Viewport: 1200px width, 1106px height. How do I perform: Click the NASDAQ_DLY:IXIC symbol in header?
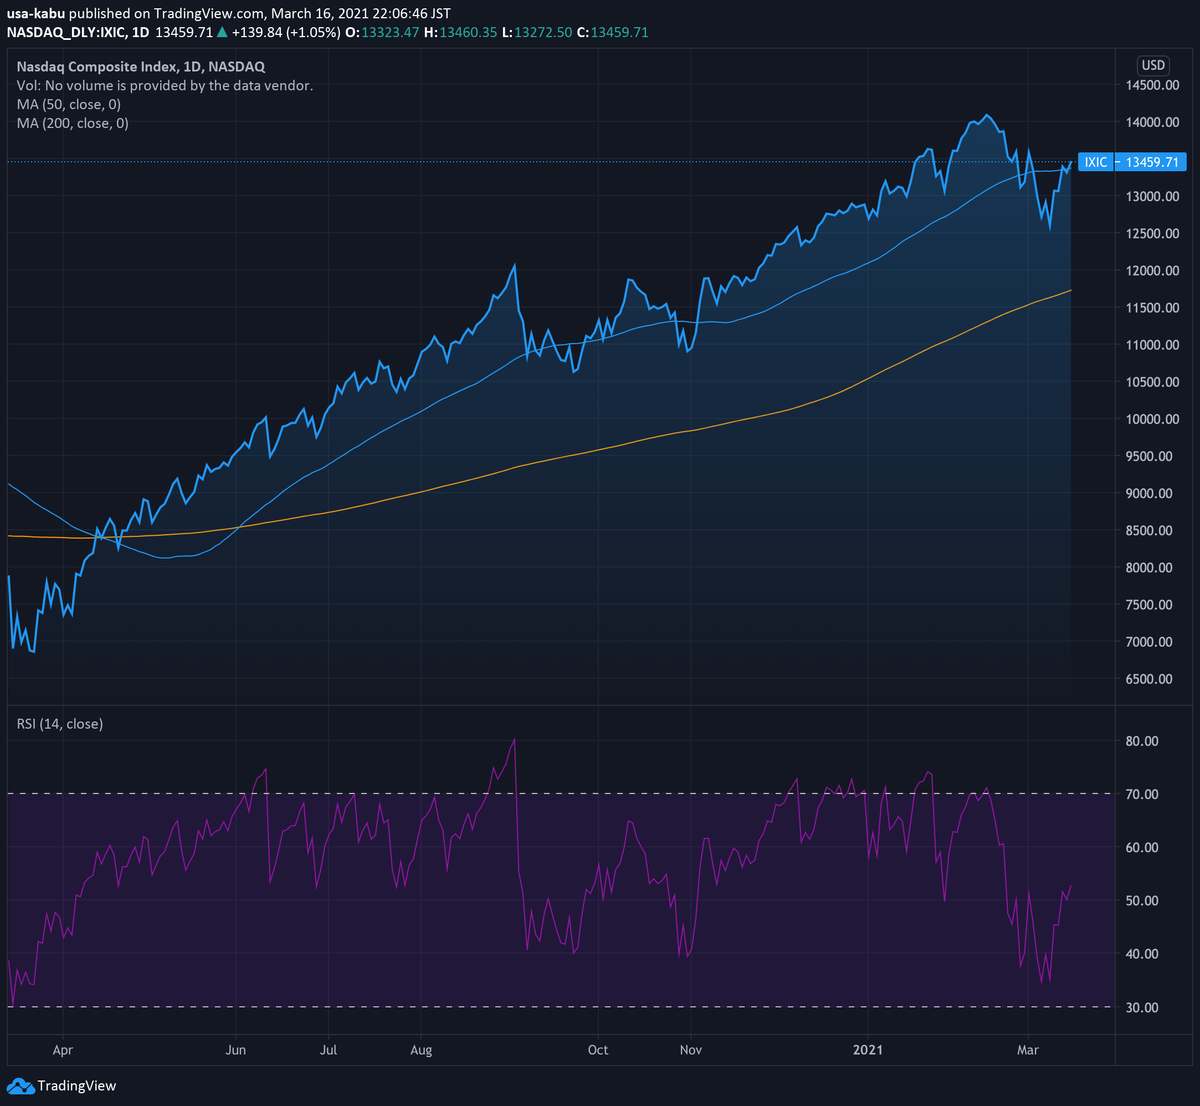point(67,32)
